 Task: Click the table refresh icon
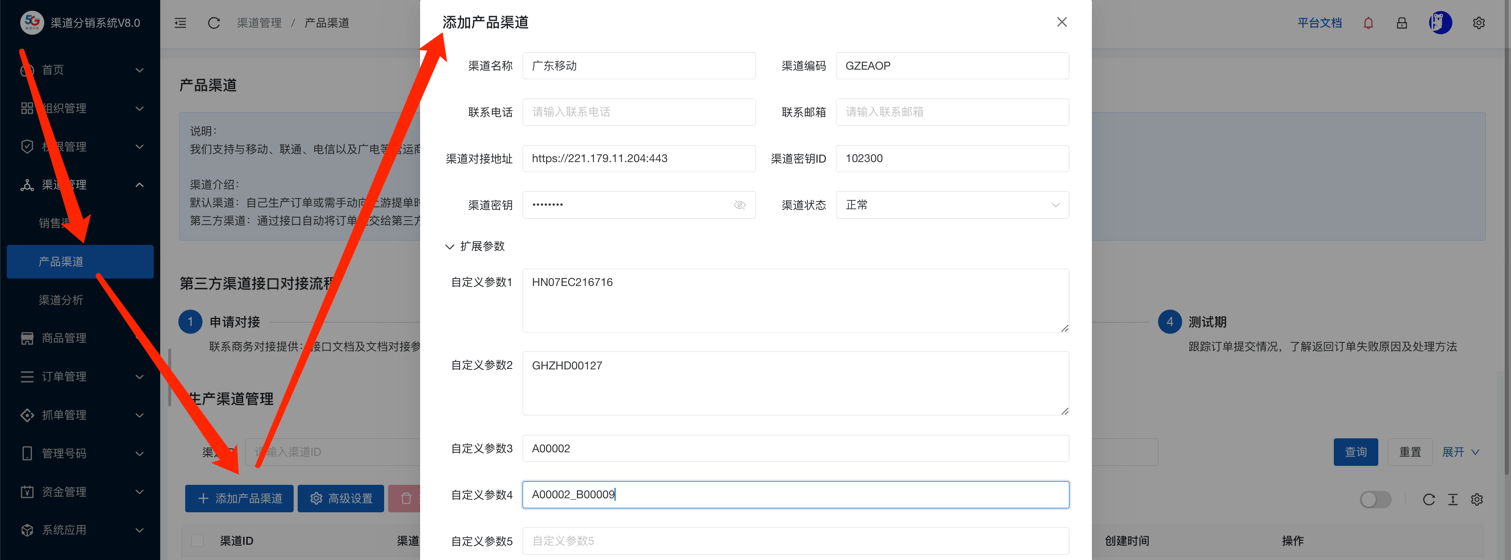[x=1428, y=499]
